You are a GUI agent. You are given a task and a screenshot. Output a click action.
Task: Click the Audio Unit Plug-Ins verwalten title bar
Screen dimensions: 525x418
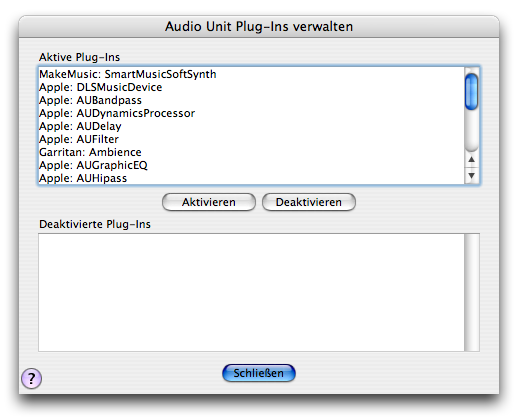259,26
